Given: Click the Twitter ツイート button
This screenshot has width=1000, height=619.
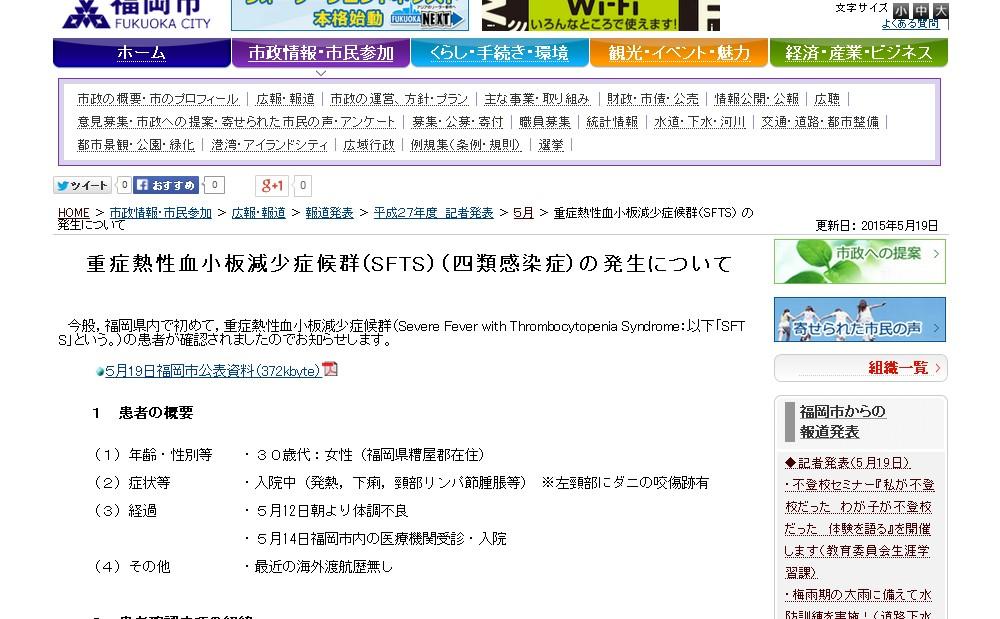Looking at the screenshot, I should pos(82,185).
